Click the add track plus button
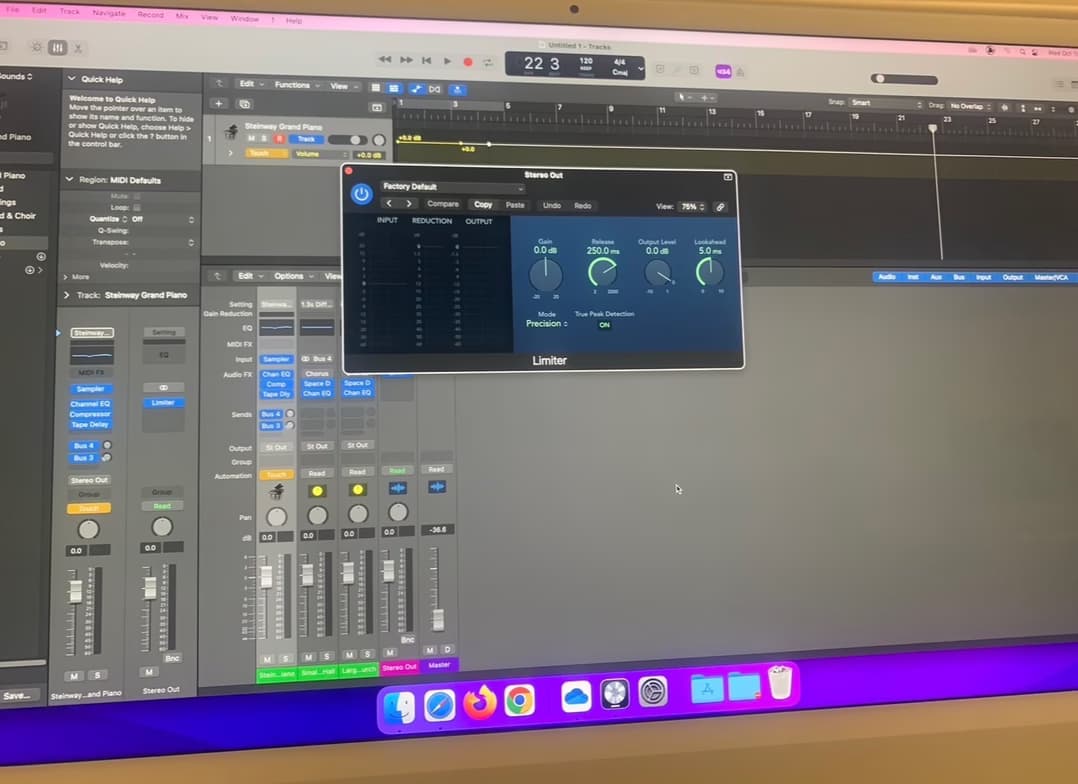 click(x=219, y=104)
